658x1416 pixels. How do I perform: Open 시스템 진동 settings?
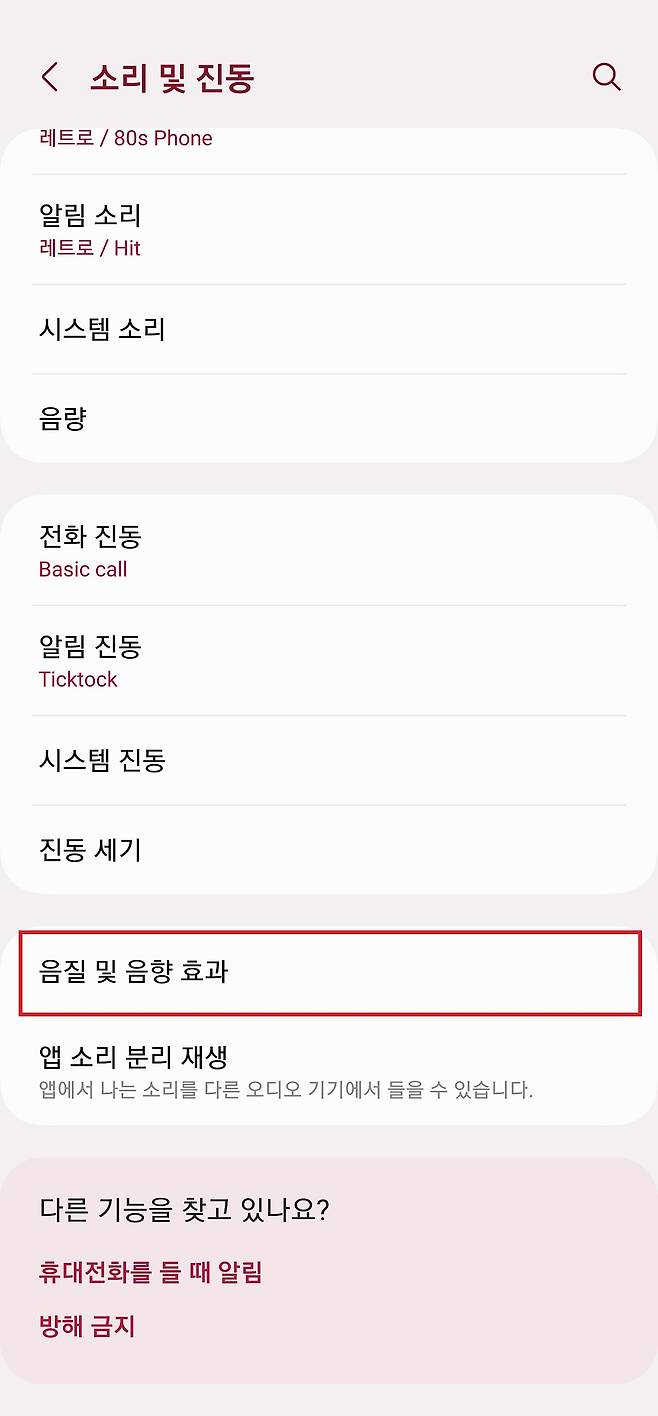click(102, 760)
